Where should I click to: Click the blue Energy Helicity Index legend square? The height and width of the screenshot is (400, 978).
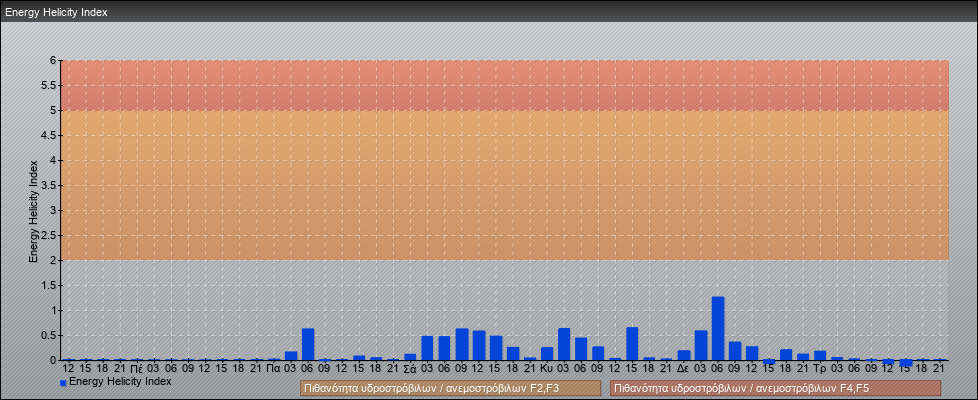(x=63, y=383)
